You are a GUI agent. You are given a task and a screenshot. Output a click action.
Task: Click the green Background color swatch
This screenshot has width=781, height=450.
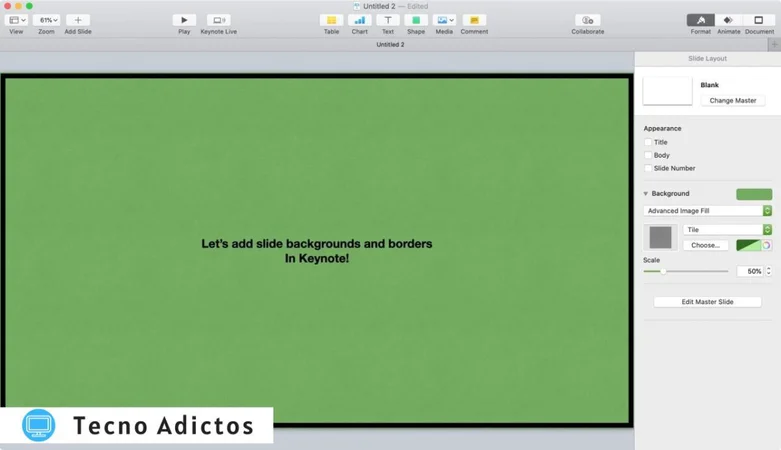click(754, 194)
